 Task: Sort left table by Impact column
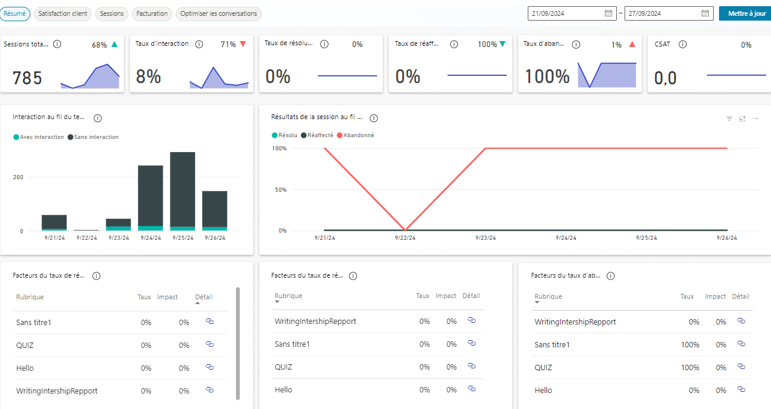coord(167,297)
